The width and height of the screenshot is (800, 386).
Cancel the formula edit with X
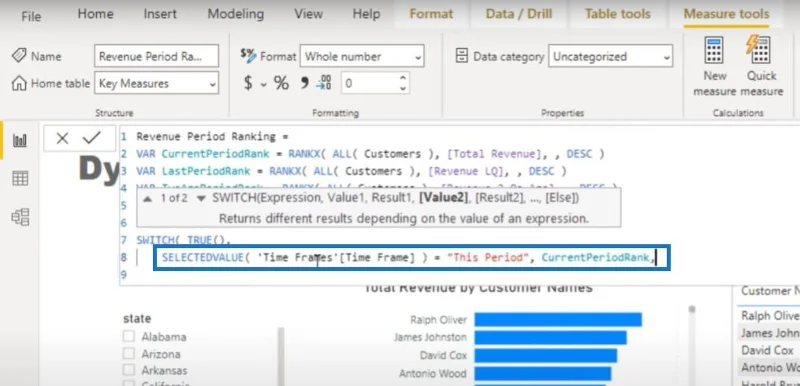(x=62, y=138)
